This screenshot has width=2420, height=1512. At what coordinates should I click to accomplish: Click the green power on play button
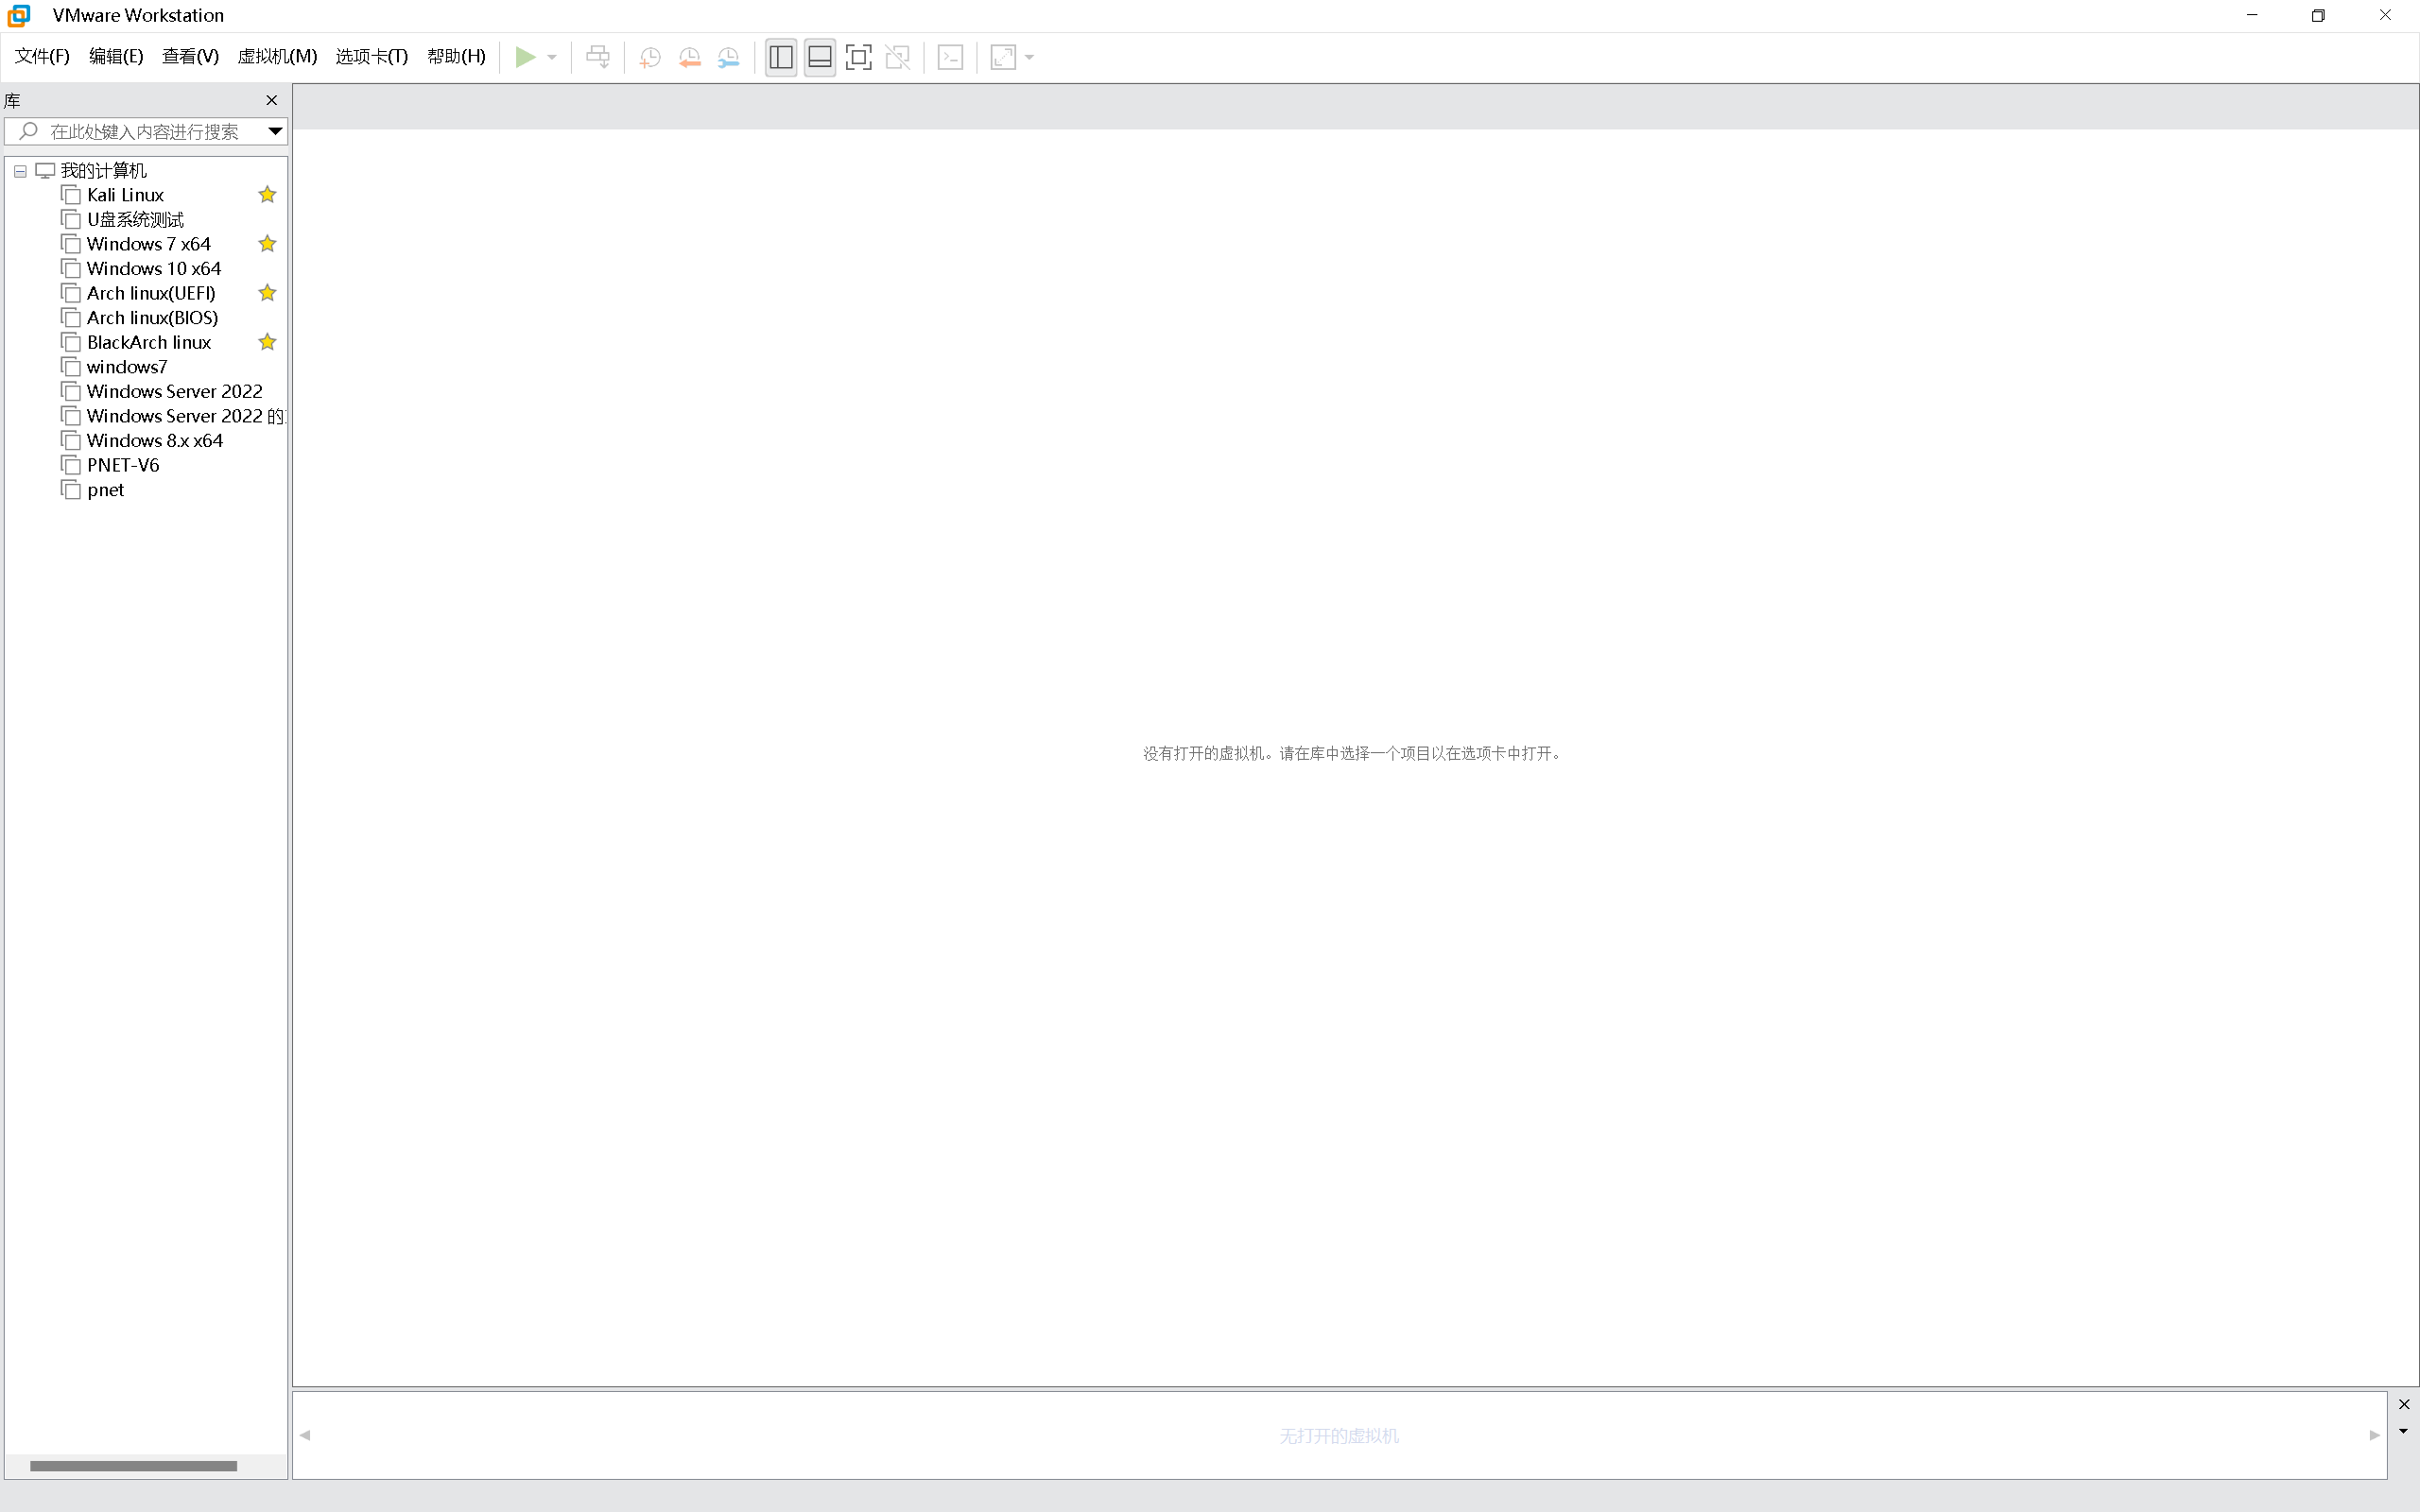[525, 57]
